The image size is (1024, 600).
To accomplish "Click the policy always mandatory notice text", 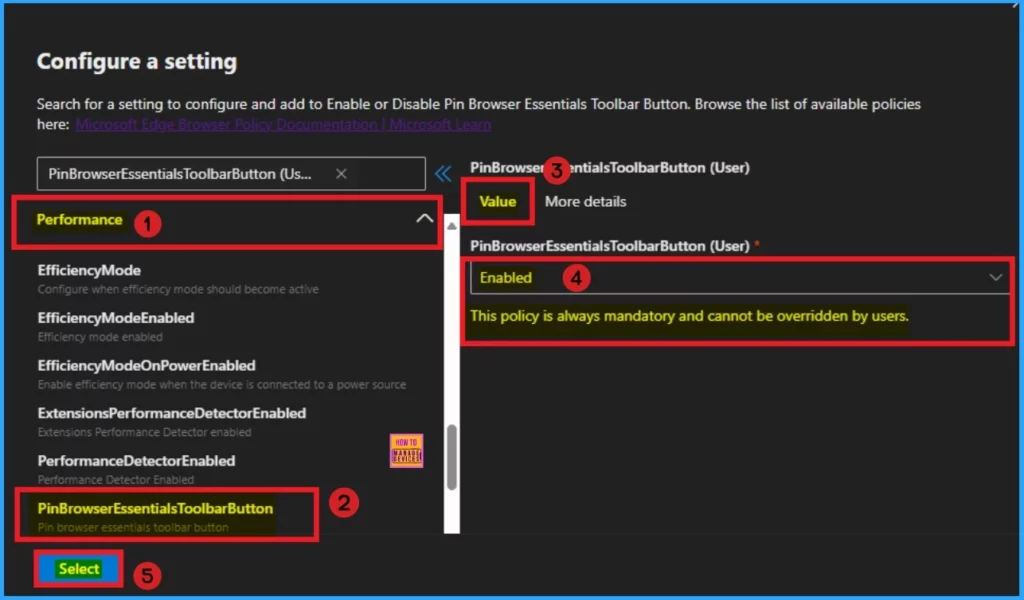I will click(689, 316).
